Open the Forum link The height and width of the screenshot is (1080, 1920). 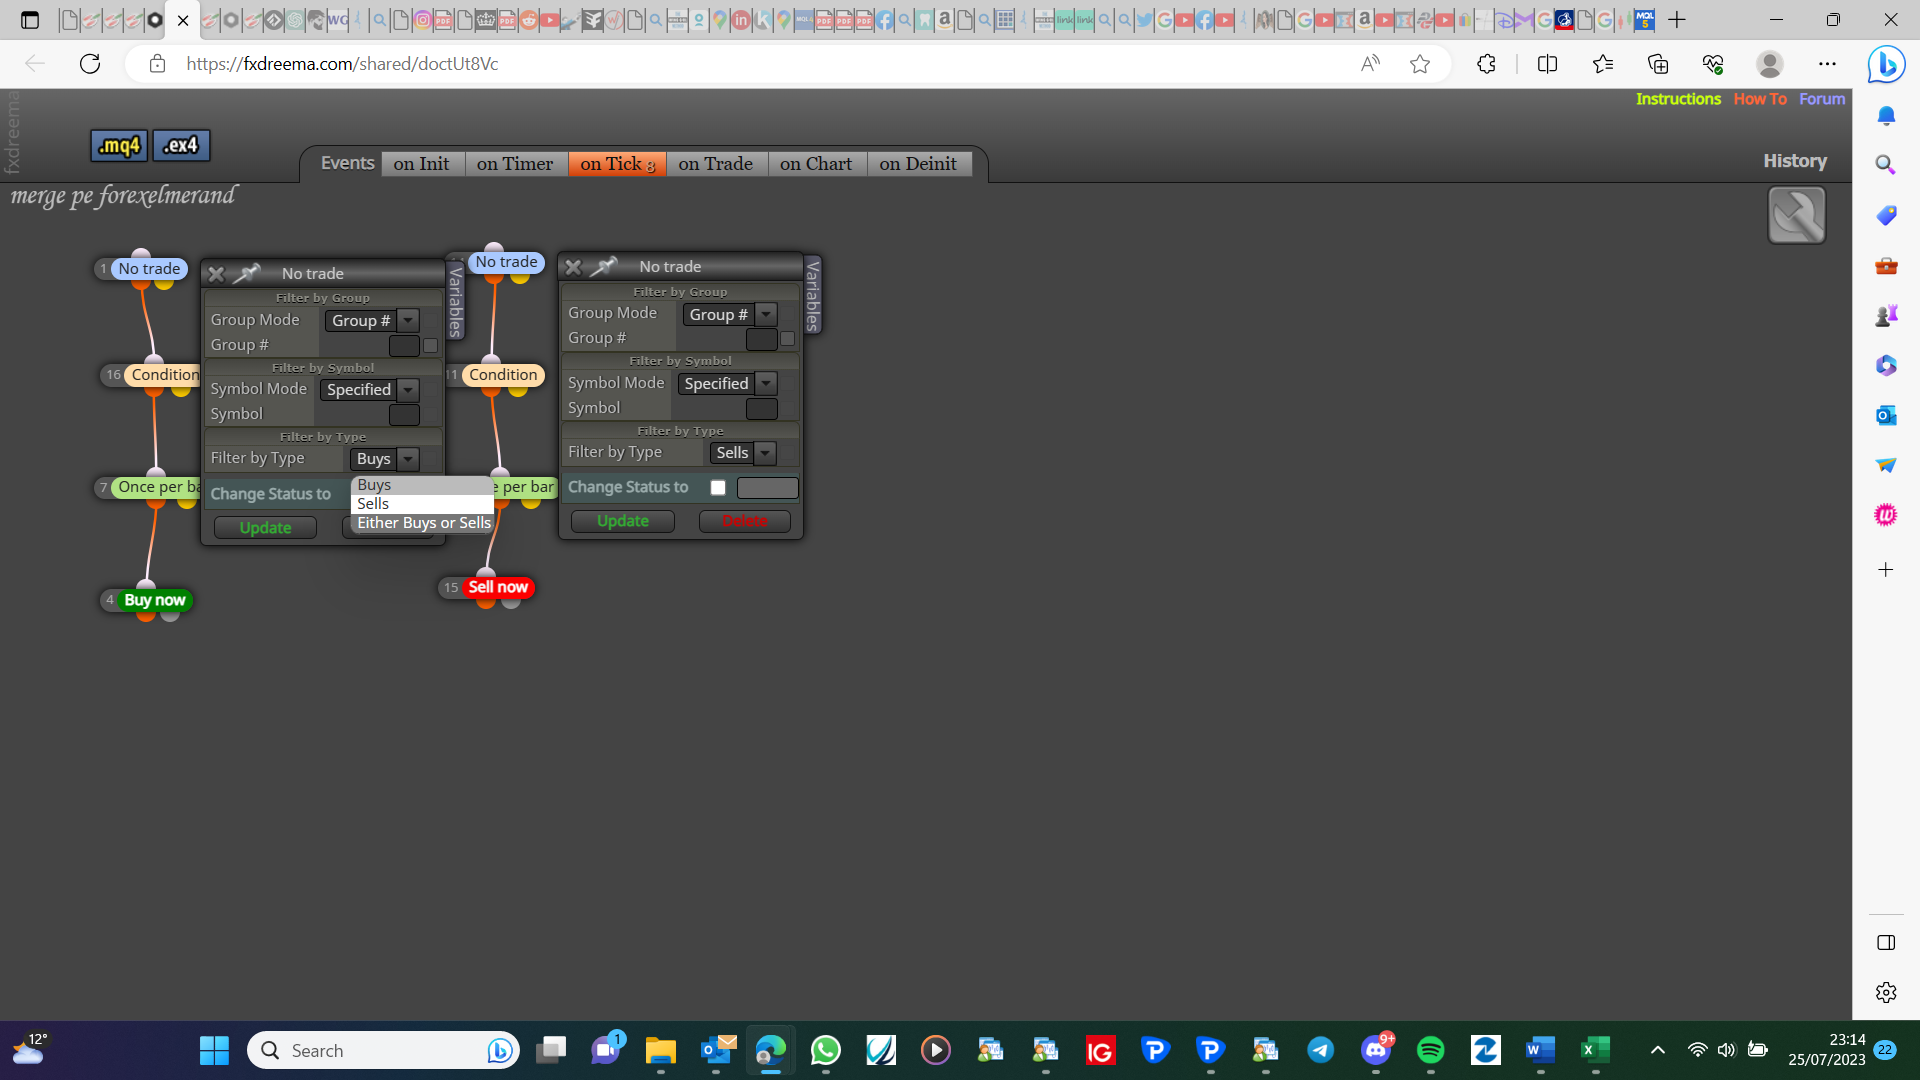coord(1822,99)
